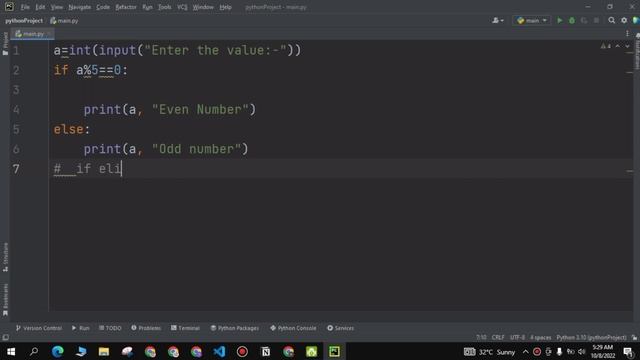
Task: Click the main.py breadcrumb in the navigation bar
Action: pyautogui.click(x=64, y=20)
